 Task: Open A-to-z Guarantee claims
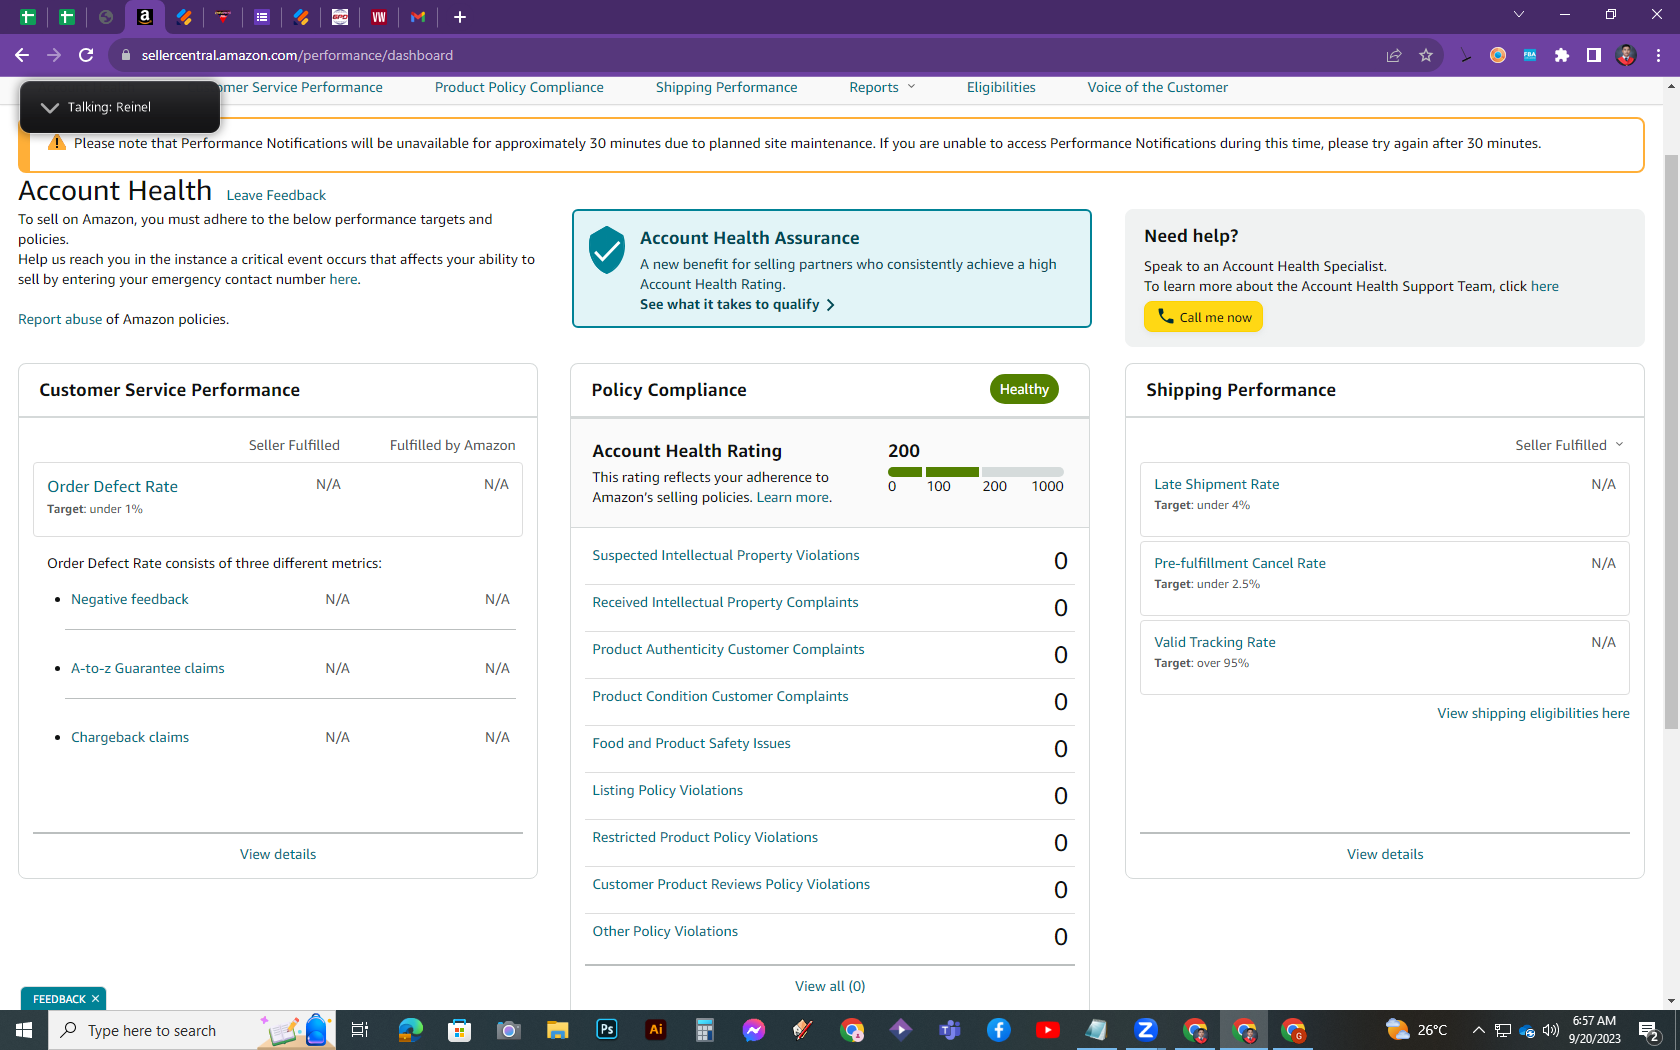pyautogui.click(x=148, y=668)
